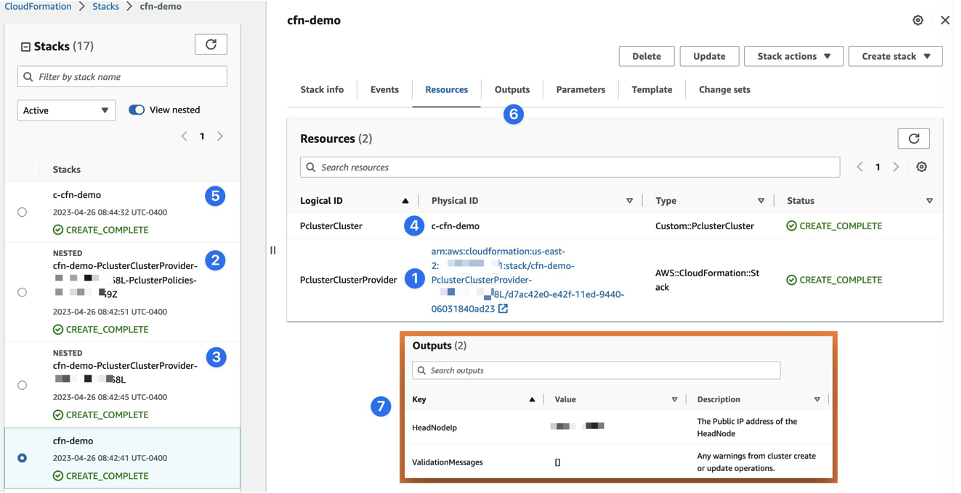The image size is (961, 493).
Task: Open the Stack actions dropdown
Action: [794, 56]
